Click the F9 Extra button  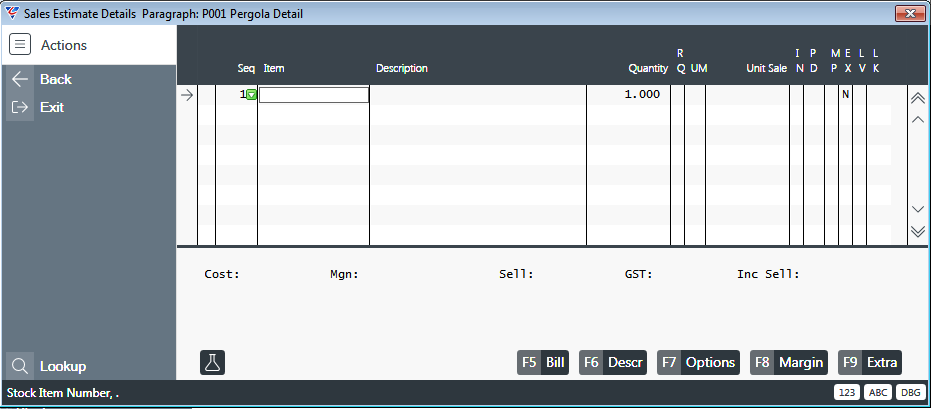[870, 362]
